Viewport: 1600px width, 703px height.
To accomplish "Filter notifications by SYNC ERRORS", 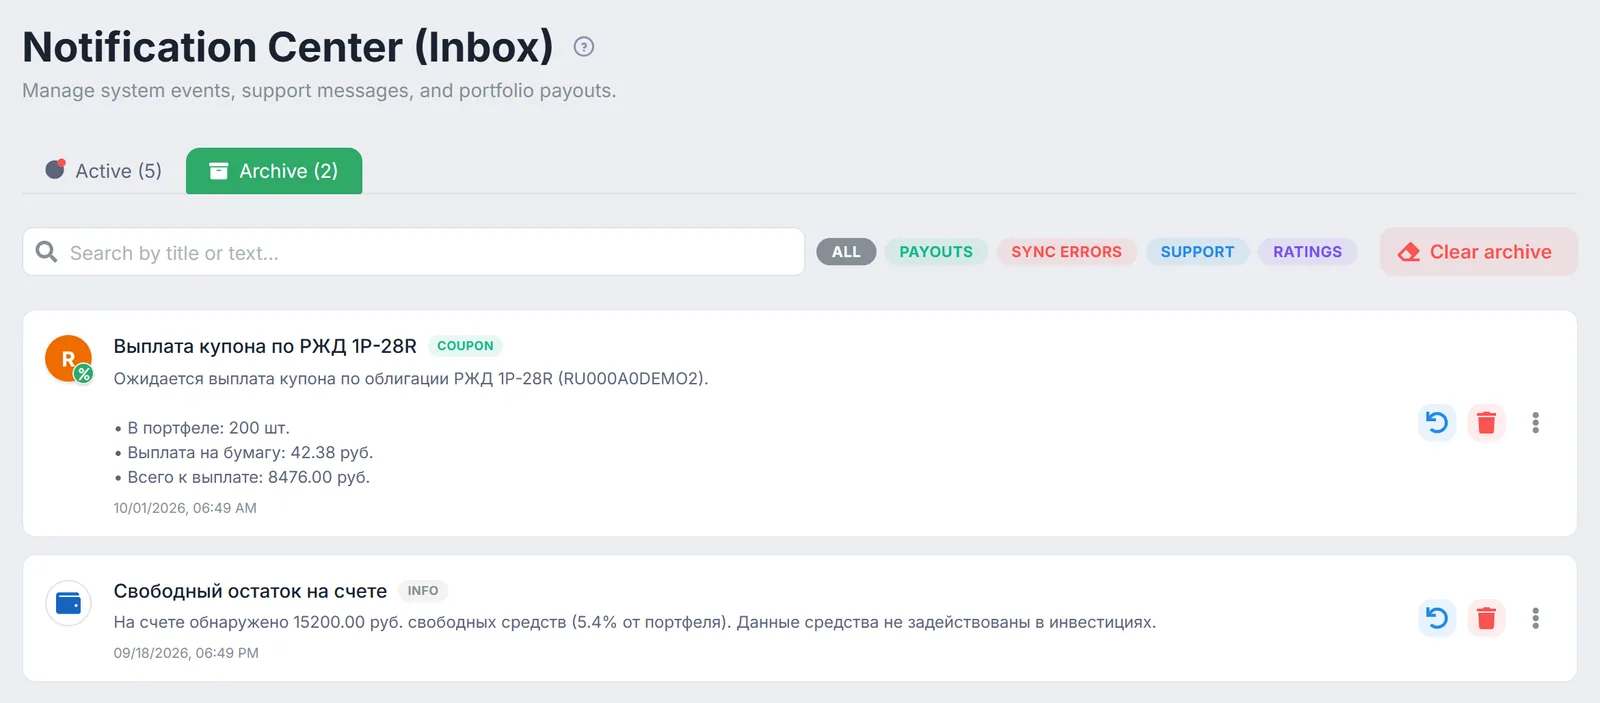I will 1066,252.
